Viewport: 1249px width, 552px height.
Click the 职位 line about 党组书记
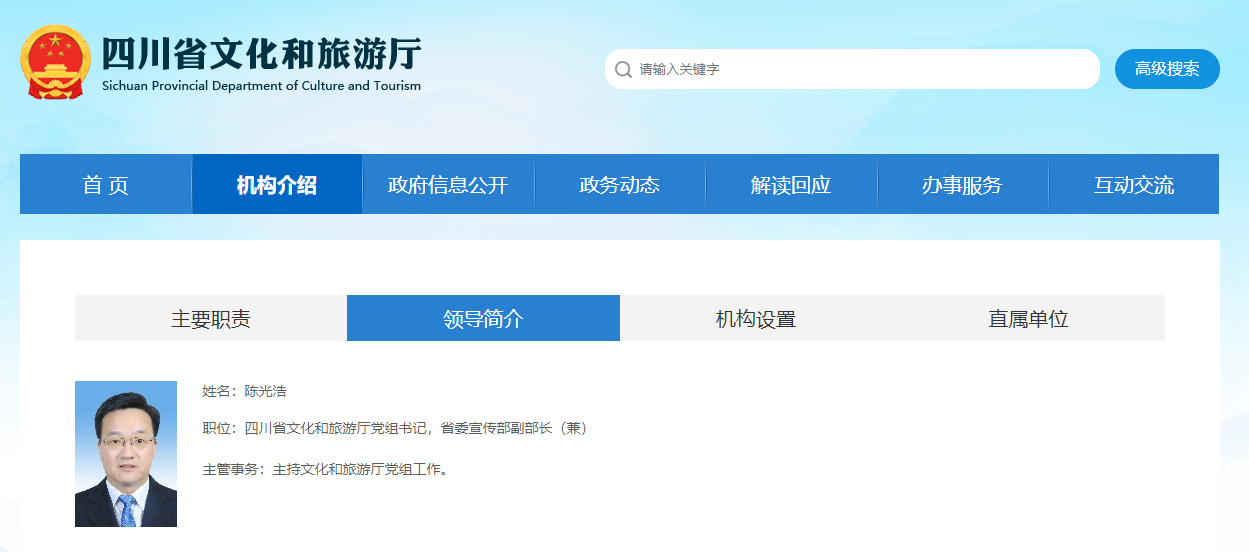[x=395, y=428]
